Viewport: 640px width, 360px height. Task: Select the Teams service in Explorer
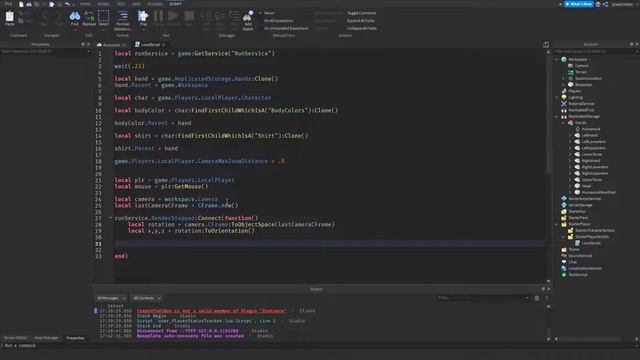point(571,249)
